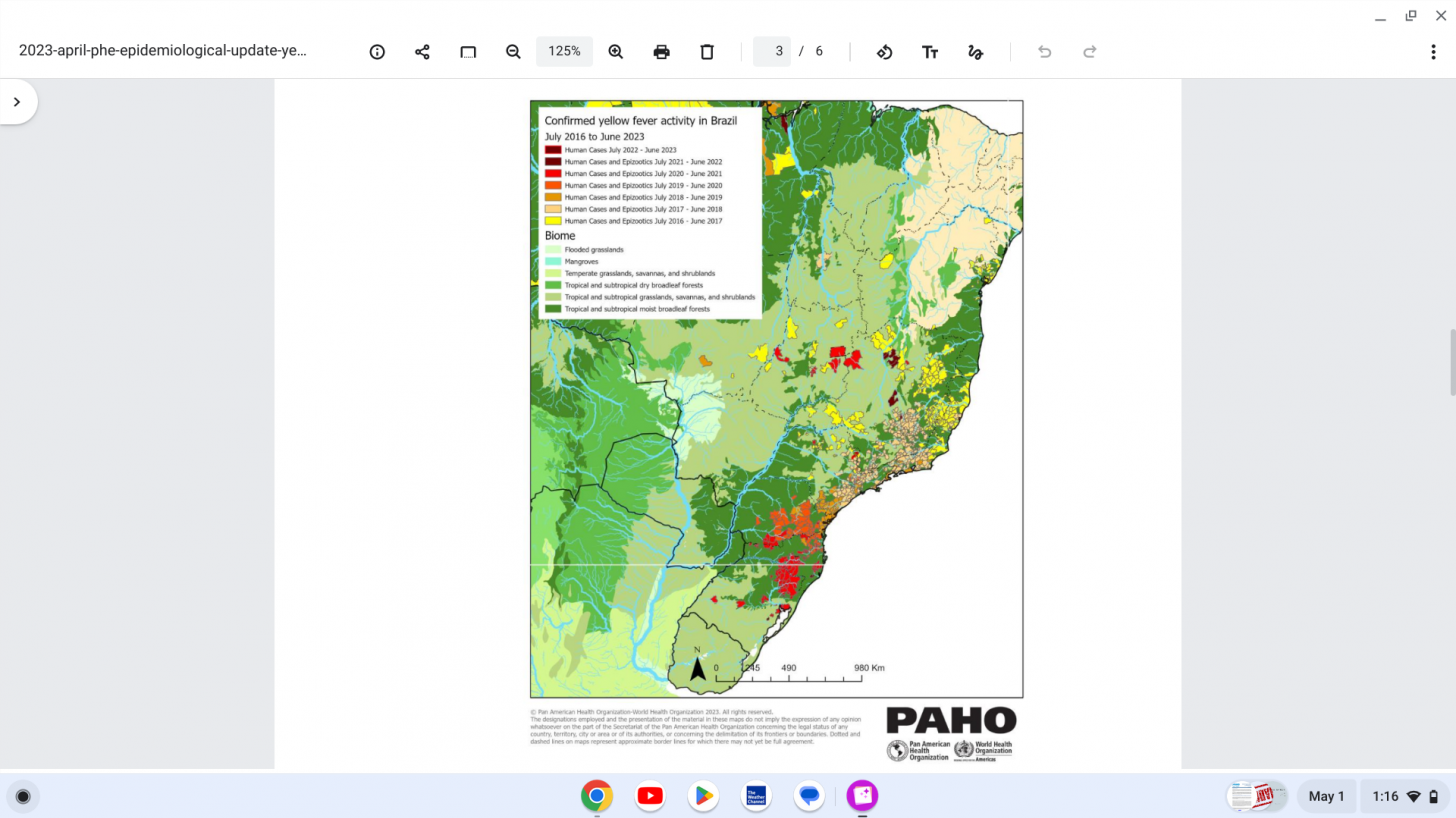Viewport: 1456px width, 818px height.
Task: Select the freehand draw tool icon
Action: pos(975,52)
